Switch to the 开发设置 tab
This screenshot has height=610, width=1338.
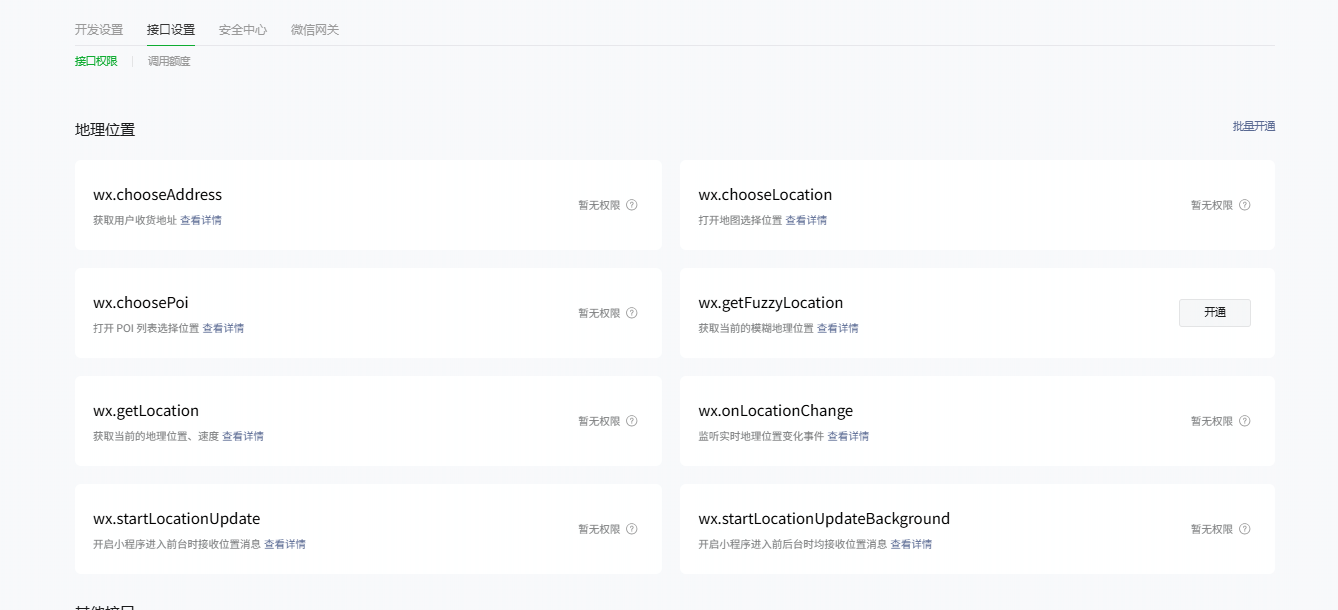(x=99, y=30)
